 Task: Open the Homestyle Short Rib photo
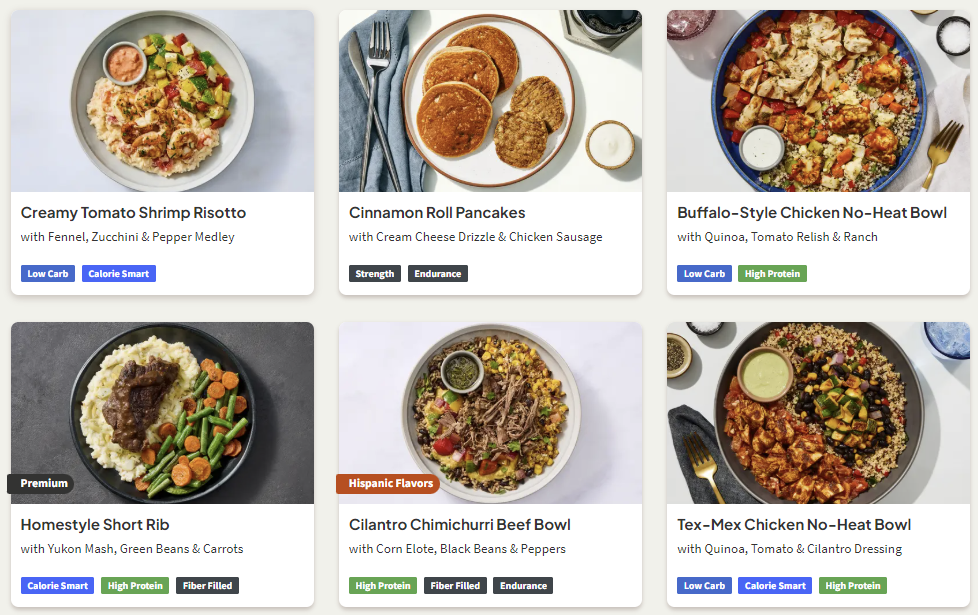tap(162, 413)
